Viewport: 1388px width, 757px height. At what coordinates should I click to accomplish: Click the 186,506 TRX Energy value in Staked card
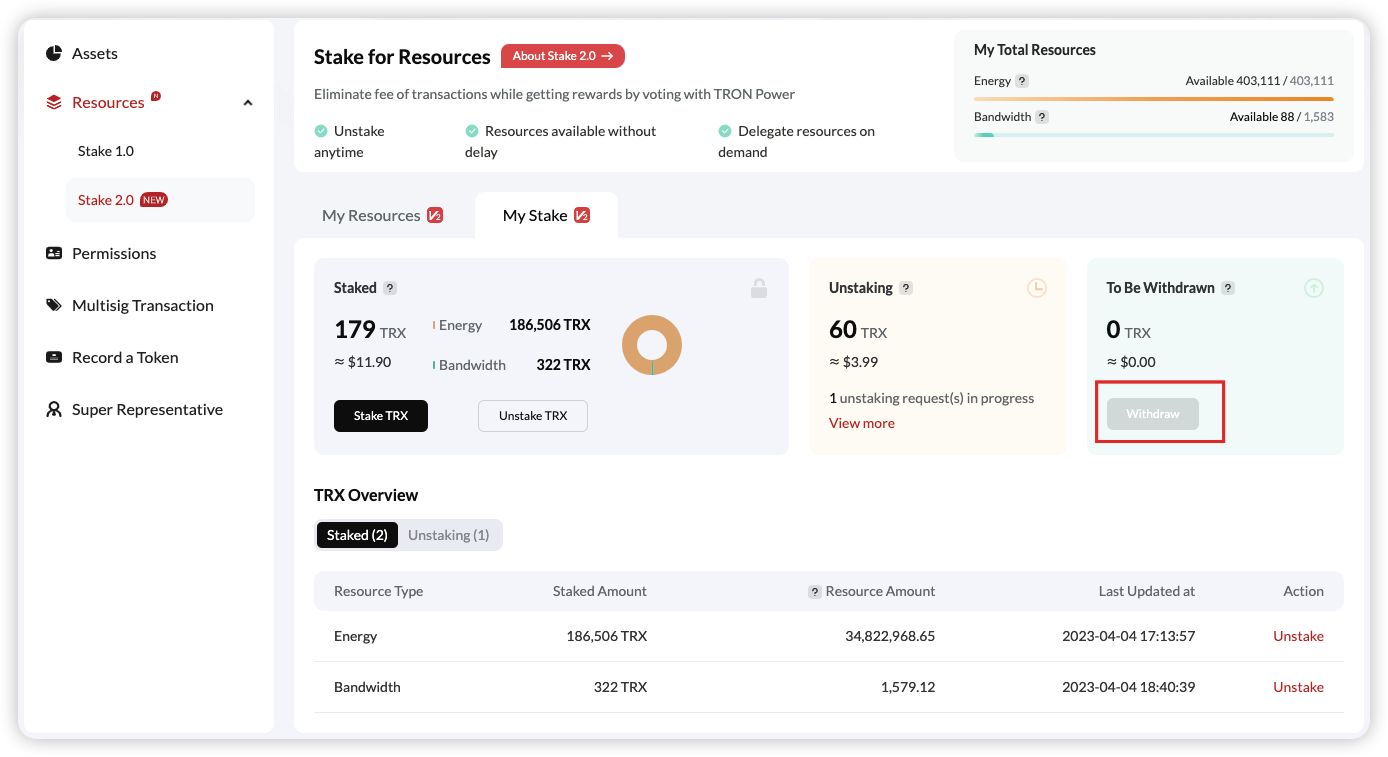[550, 325]
